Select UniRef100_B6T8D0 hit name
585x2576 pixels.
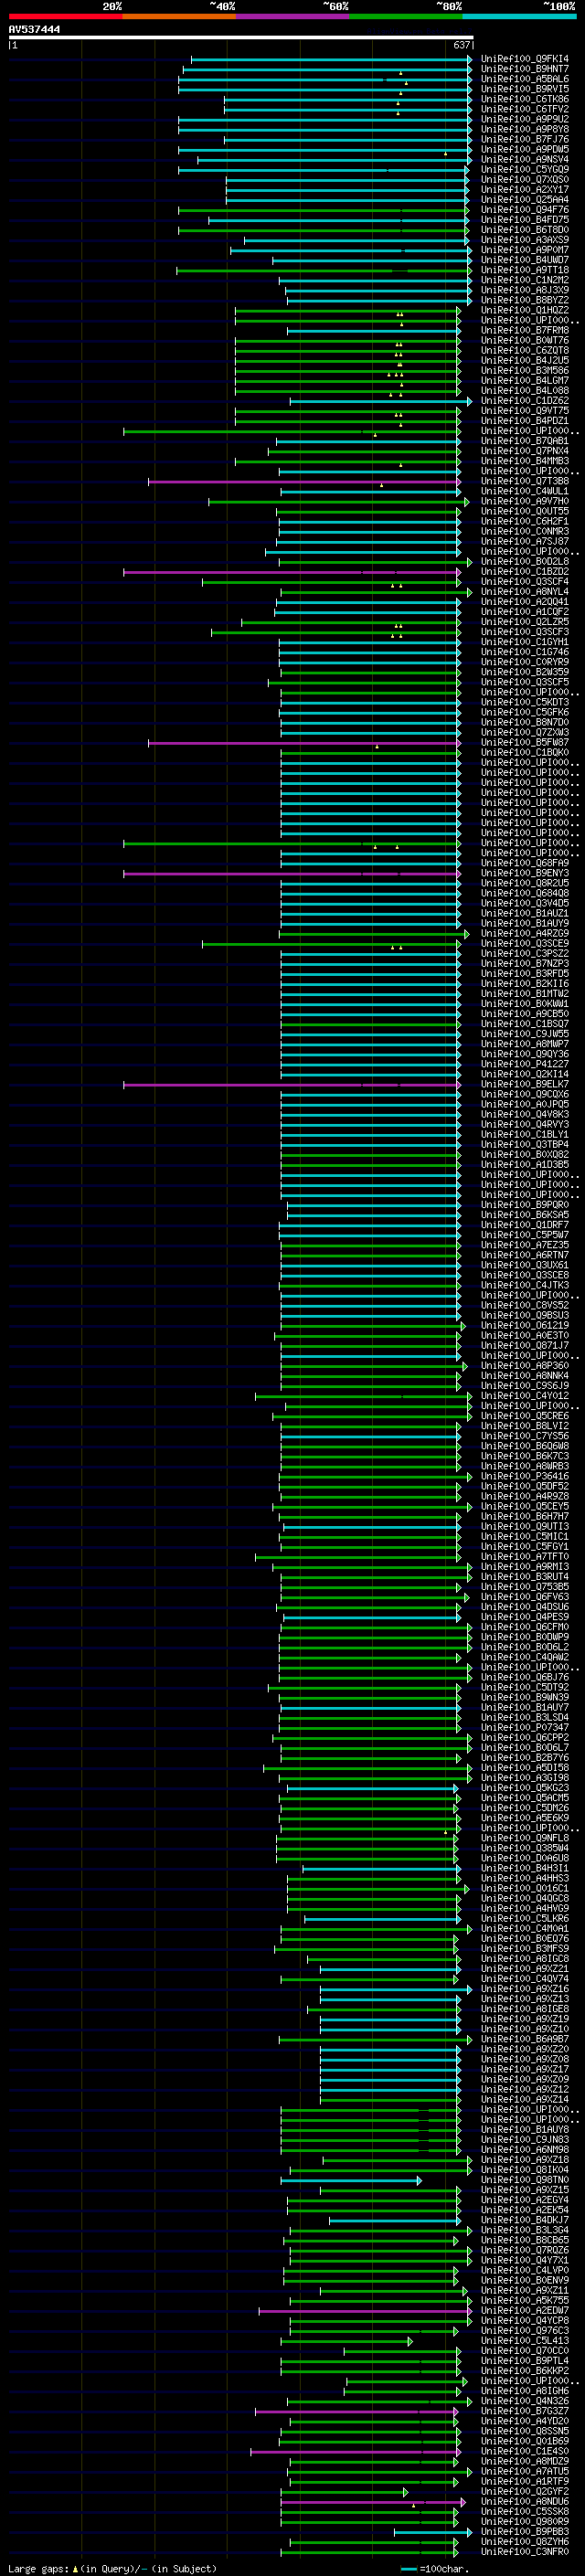coord(525,230)
